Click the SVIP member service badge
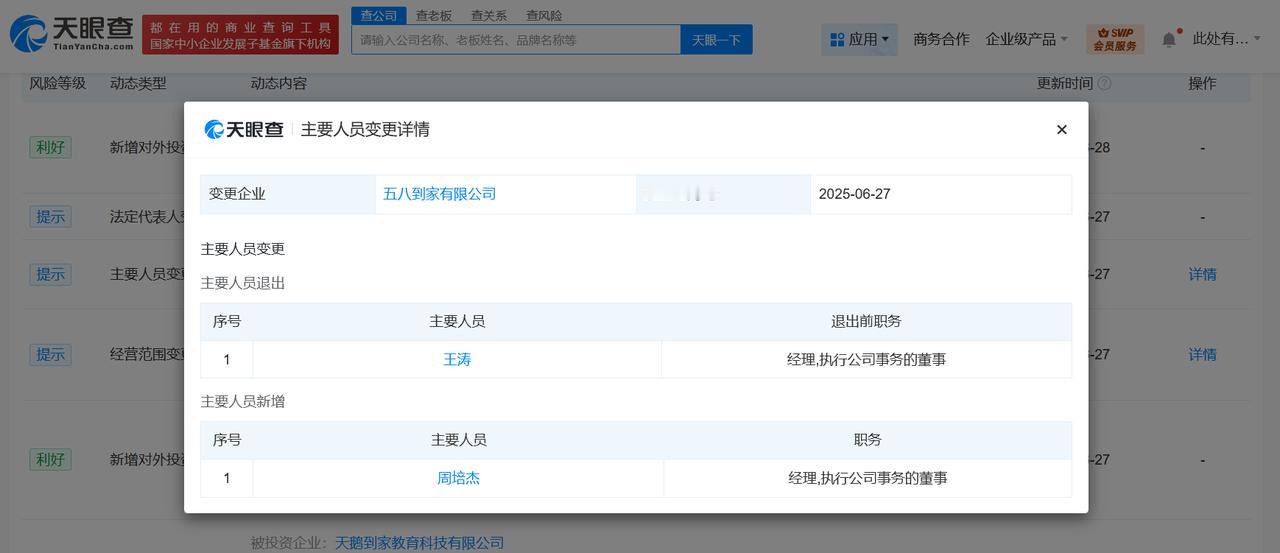Viewport: 1280px width, 553px height. [1114, 39]
